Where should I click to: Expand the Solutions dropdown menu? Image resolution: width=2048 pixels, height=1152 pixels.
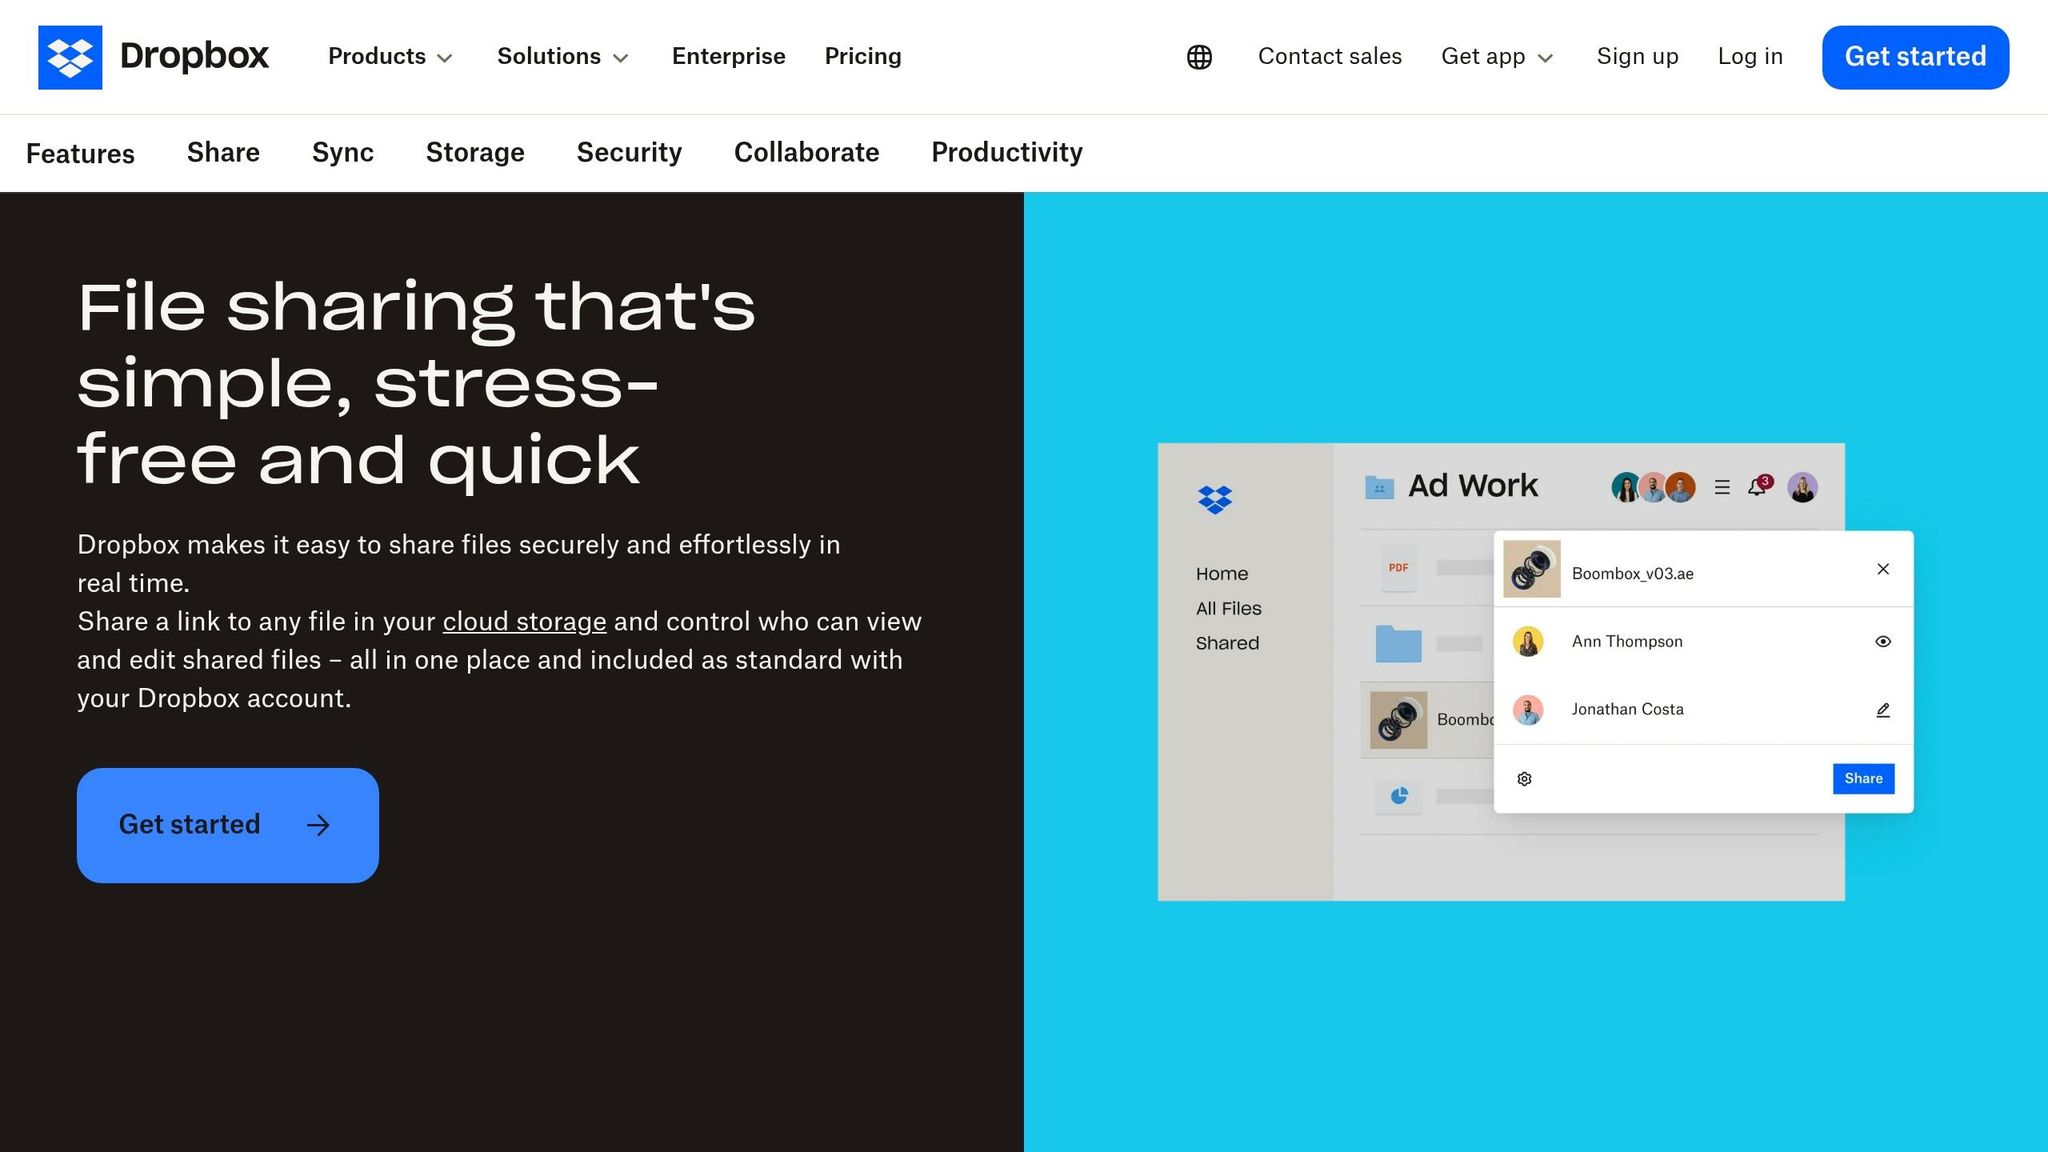(563, 57)
